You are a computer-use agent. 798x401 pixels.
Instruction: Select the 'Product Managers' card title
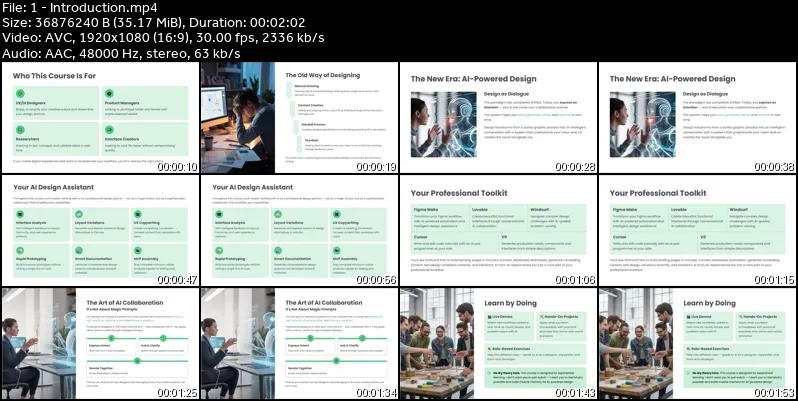point(122,103)
